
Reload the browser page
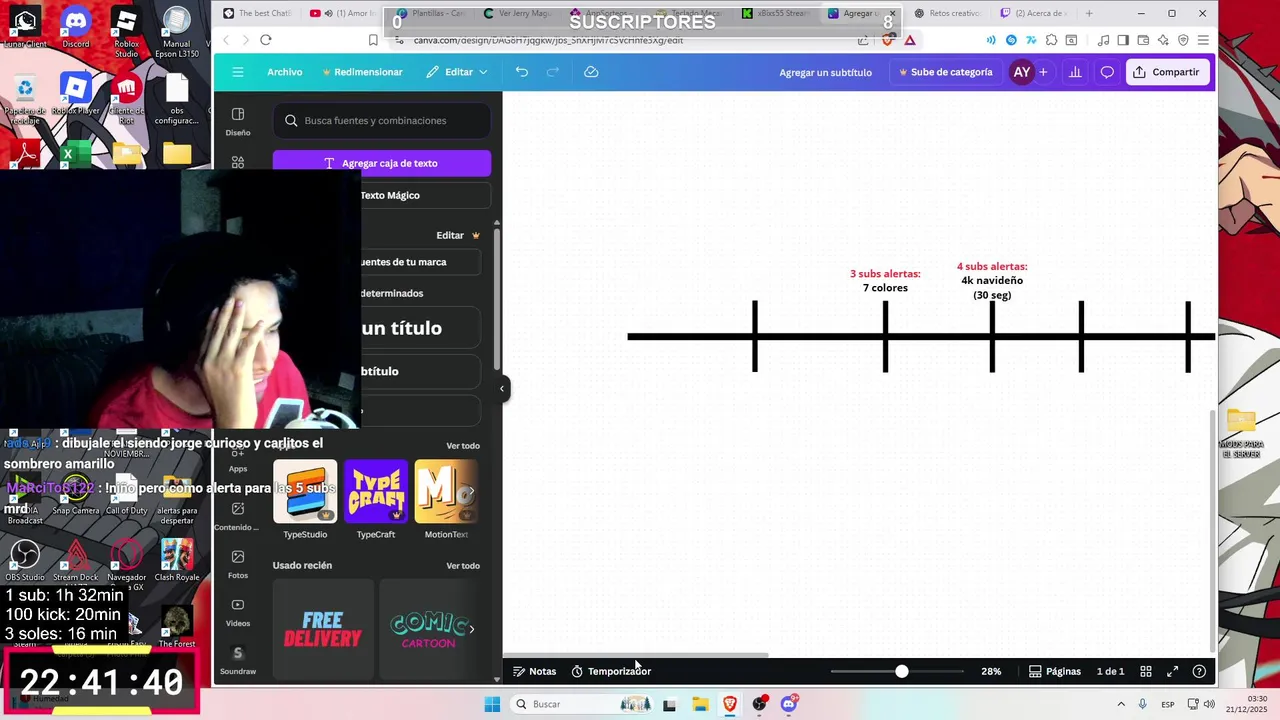[x=265, y=40]
